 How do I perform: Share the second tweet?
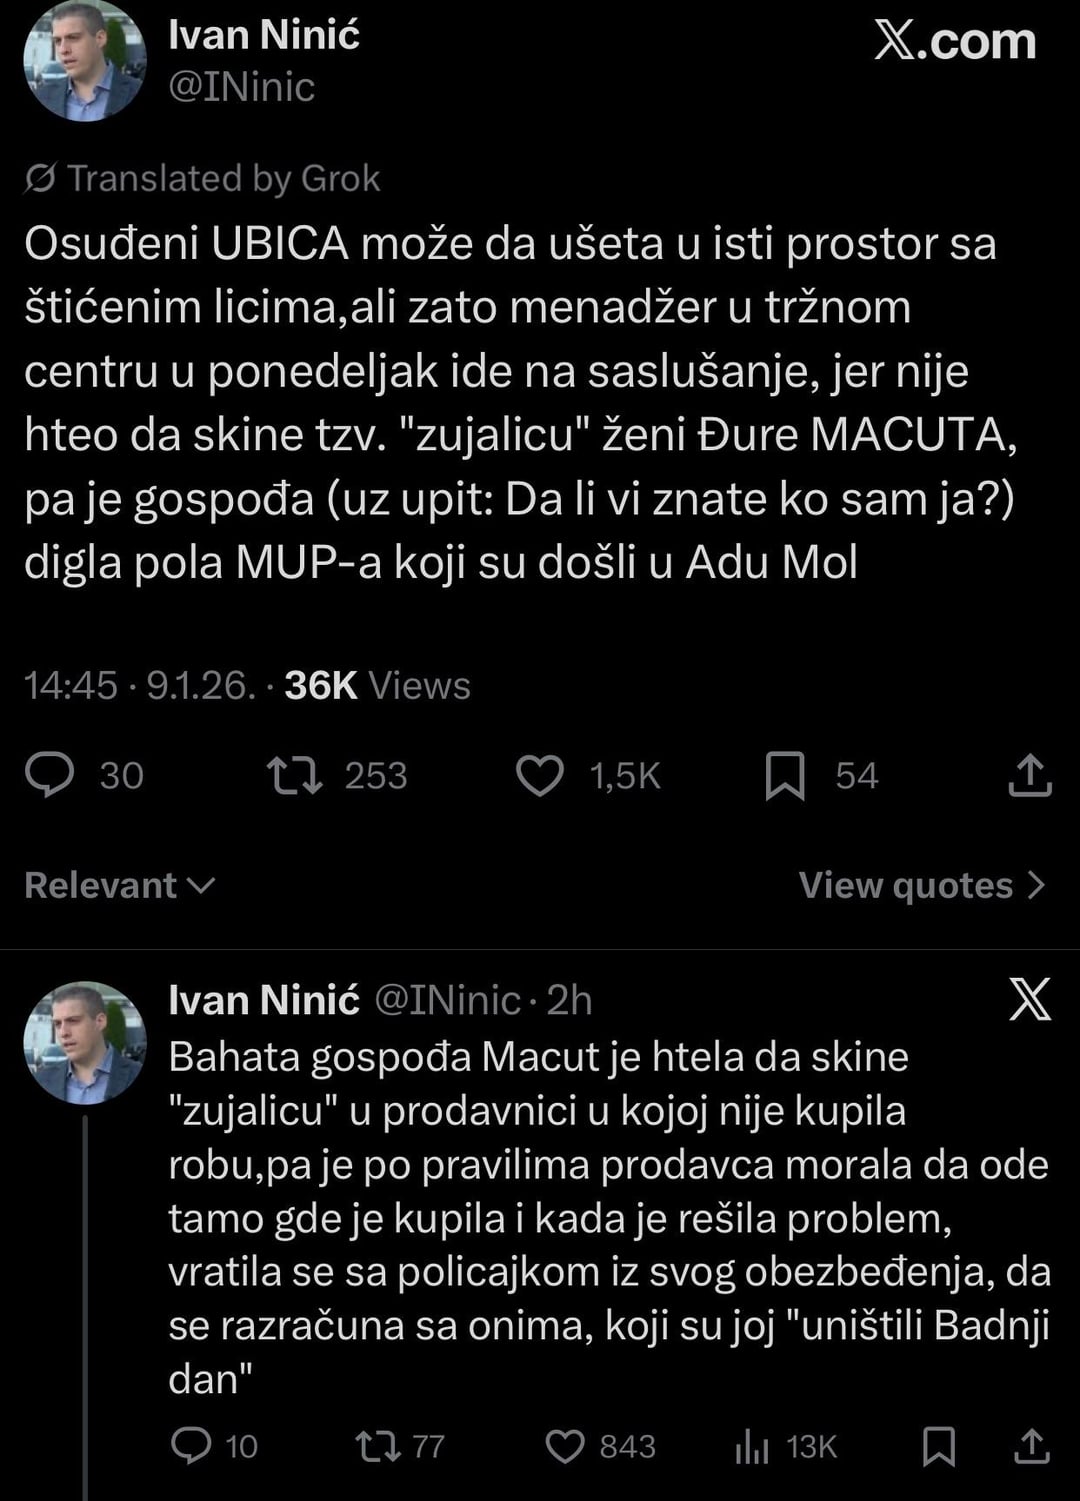[x=1031, y=1446]
